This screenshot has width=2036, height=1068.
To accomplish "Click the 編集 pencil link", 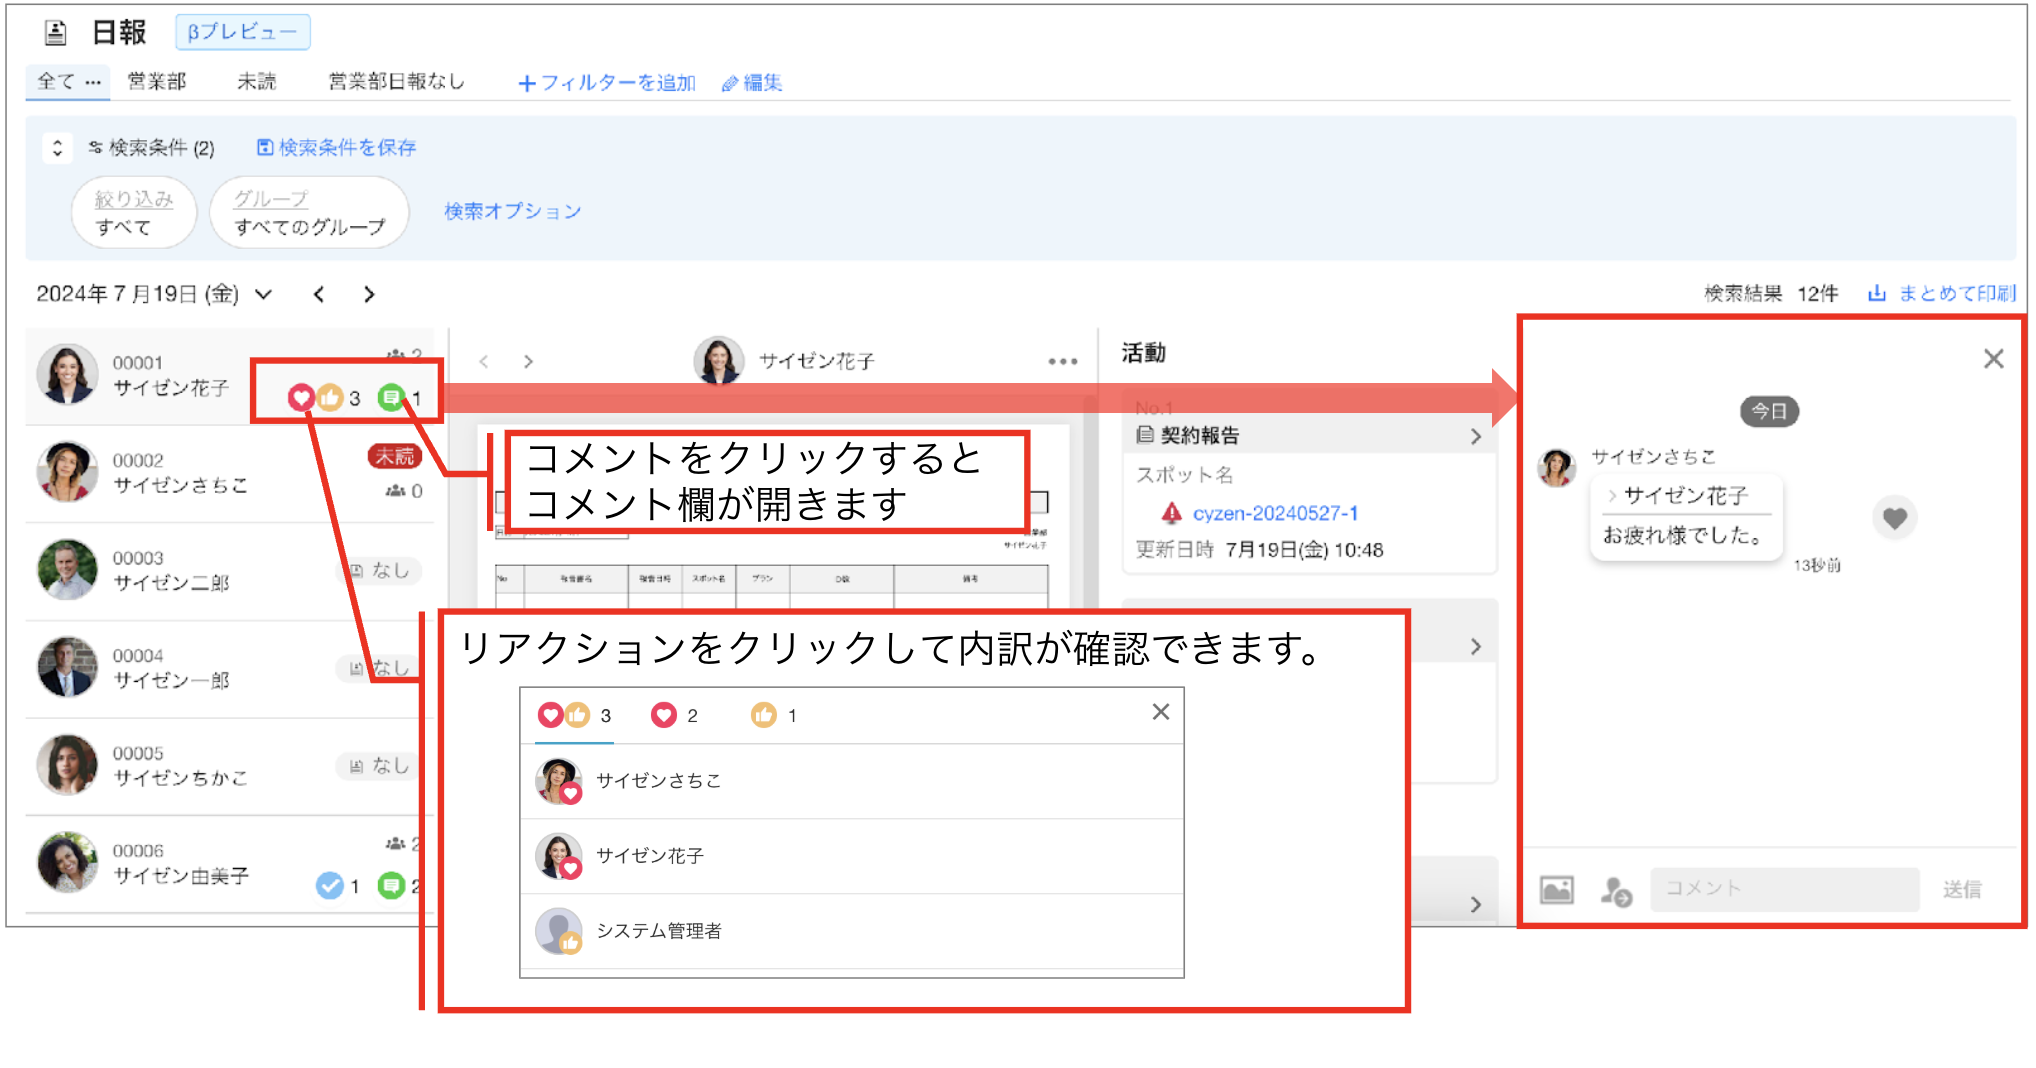I will 752,83.
